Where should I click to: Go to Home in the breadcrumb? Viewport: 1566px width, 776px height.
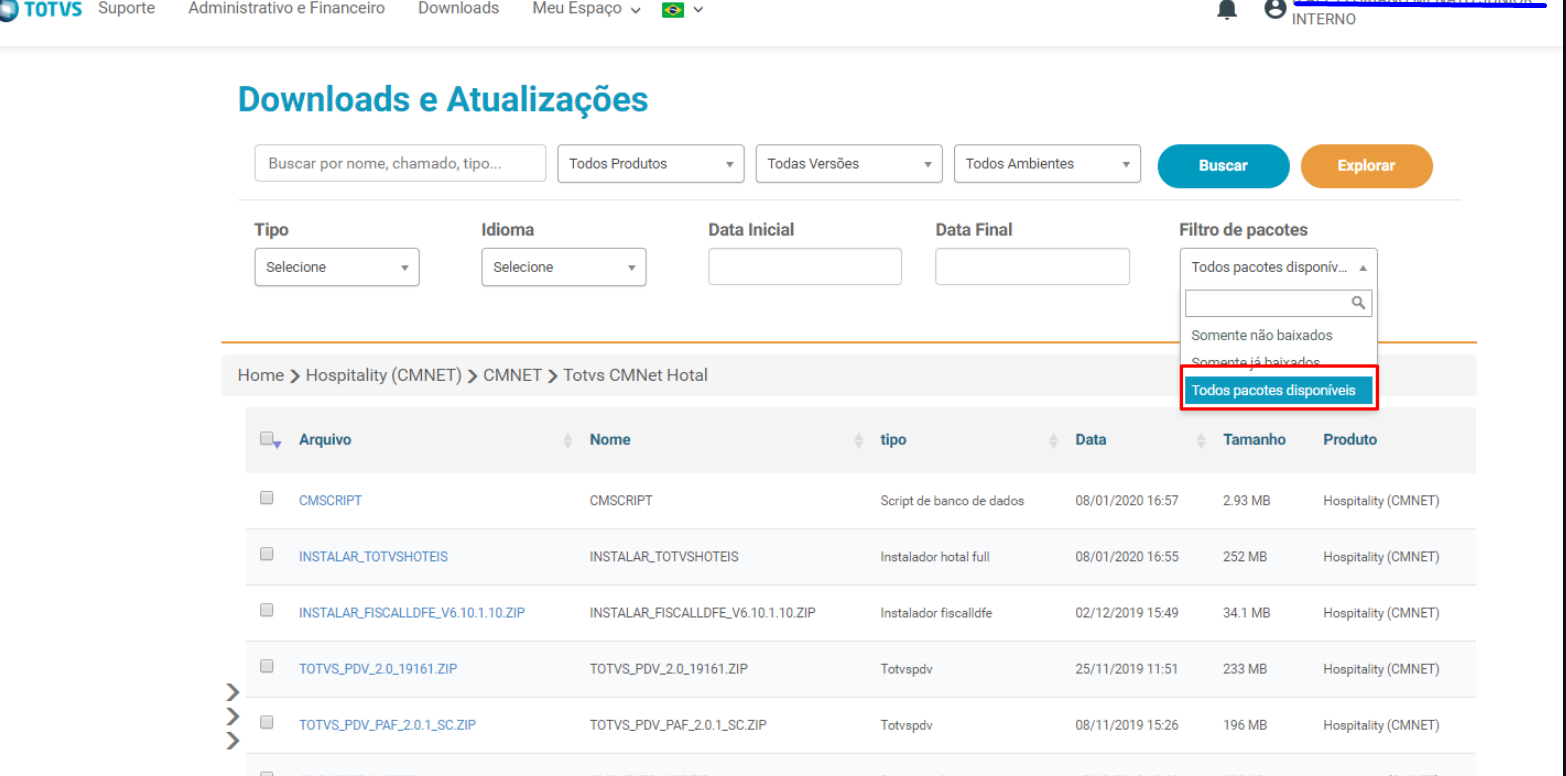[261, 375]
